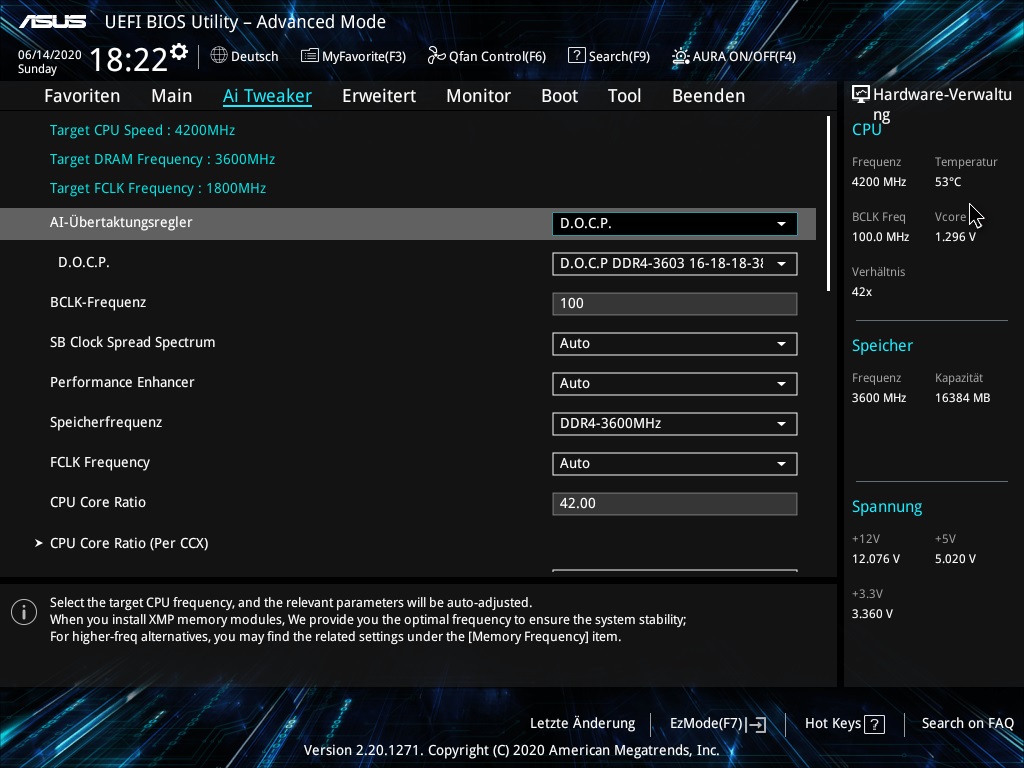Switch to EzMode(F7)
Viewport: 1024px width, 768px height.
tap(718, 724)
